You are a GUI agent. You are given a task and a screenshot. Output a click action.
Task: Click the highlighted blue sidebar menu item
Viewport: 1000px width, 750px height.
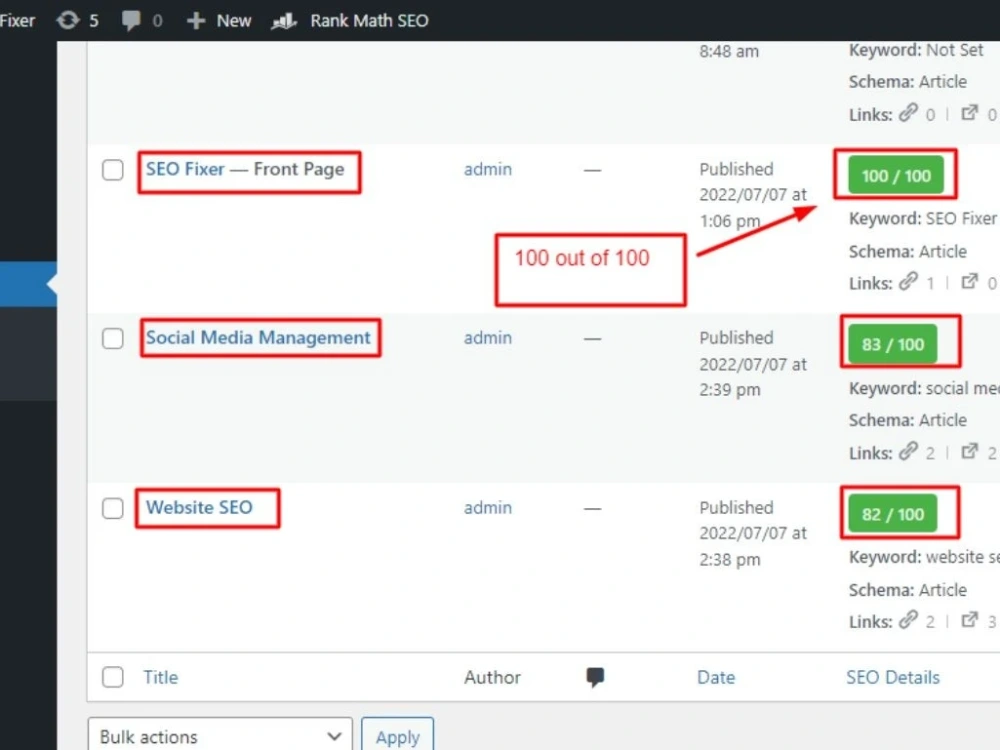tap(28, 284)
